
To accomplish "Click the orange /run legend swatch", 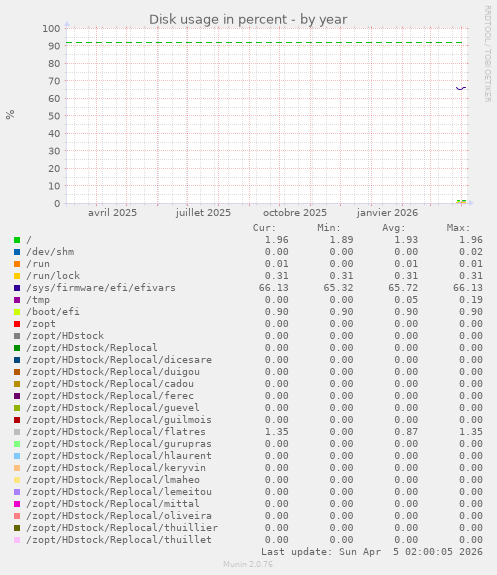I will (17, 264).
